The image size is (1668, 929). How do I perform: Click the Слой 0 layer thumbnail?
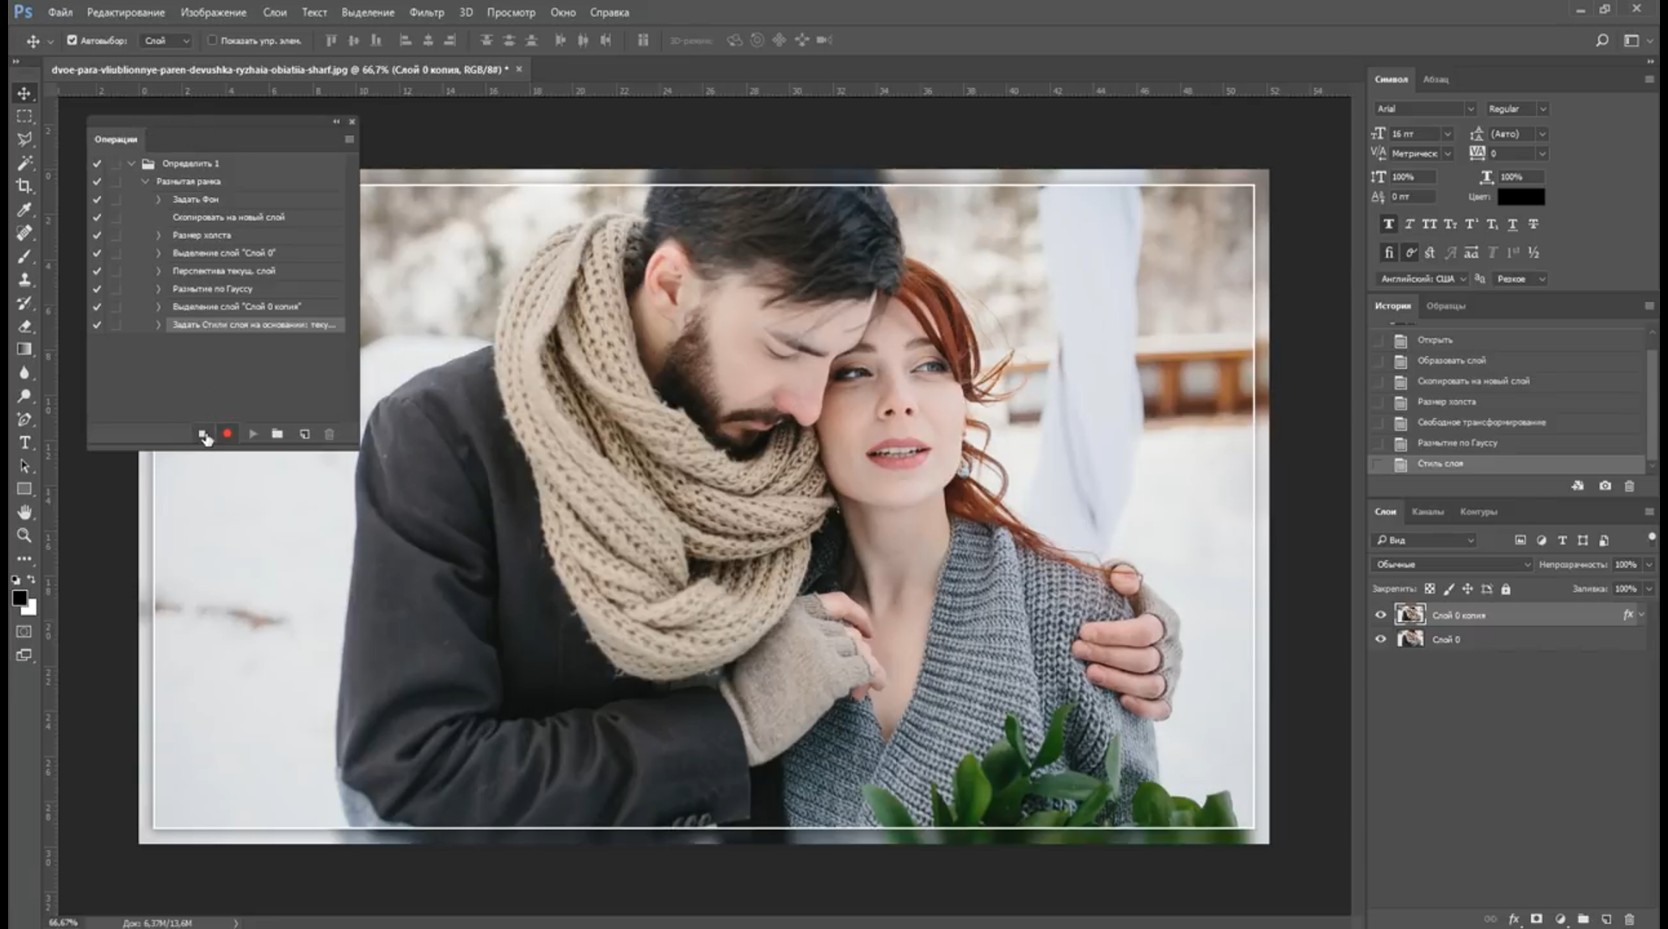1410,639
